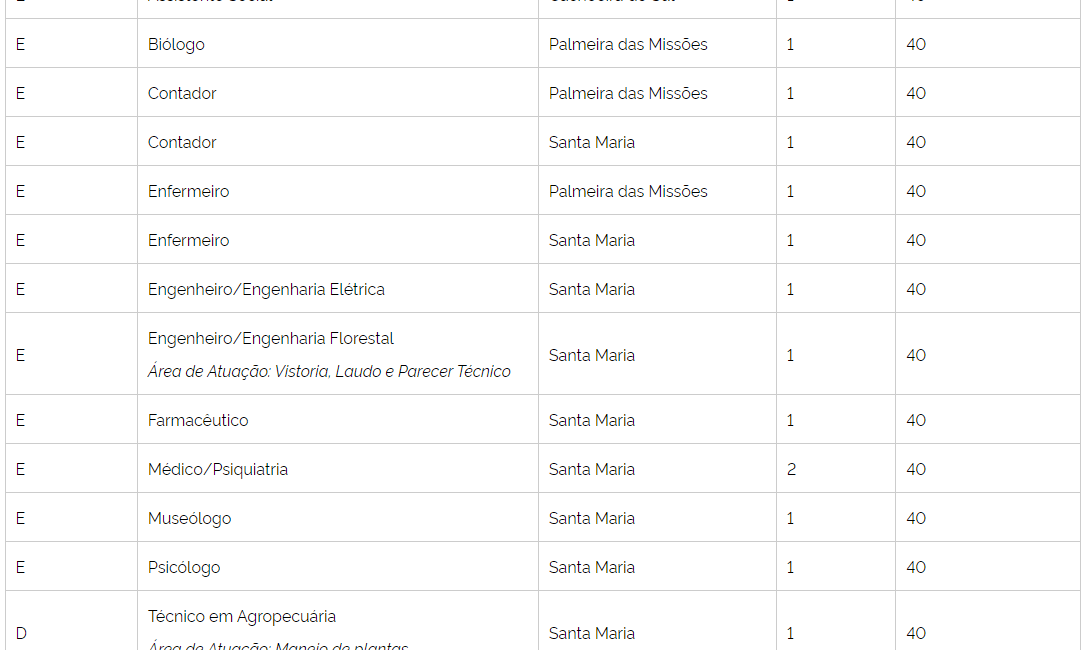This screenshot has width=1091, height=650.
Task: Click the 40 hours cell for Biólogo
Action: click(x=916, y=44)
